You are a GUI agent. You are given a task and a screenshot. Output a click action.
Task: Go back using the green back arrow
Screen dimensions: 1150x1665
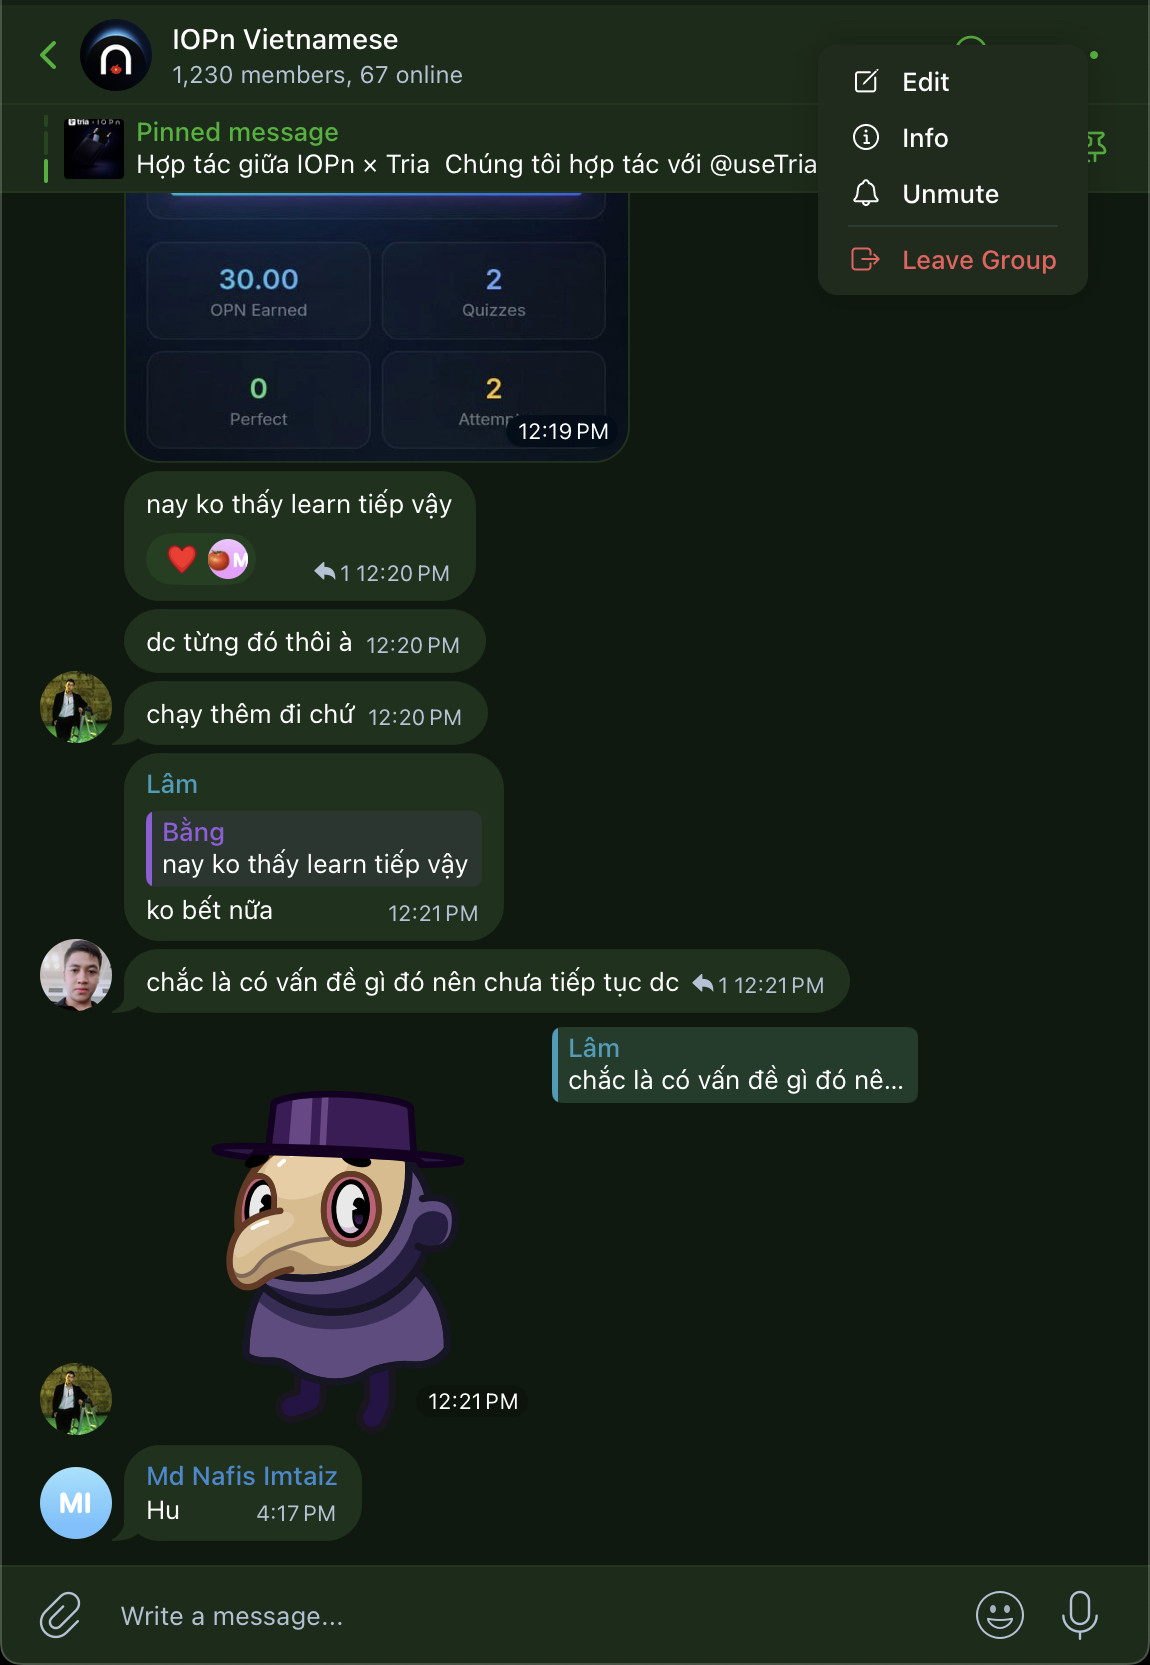(48, 55)
